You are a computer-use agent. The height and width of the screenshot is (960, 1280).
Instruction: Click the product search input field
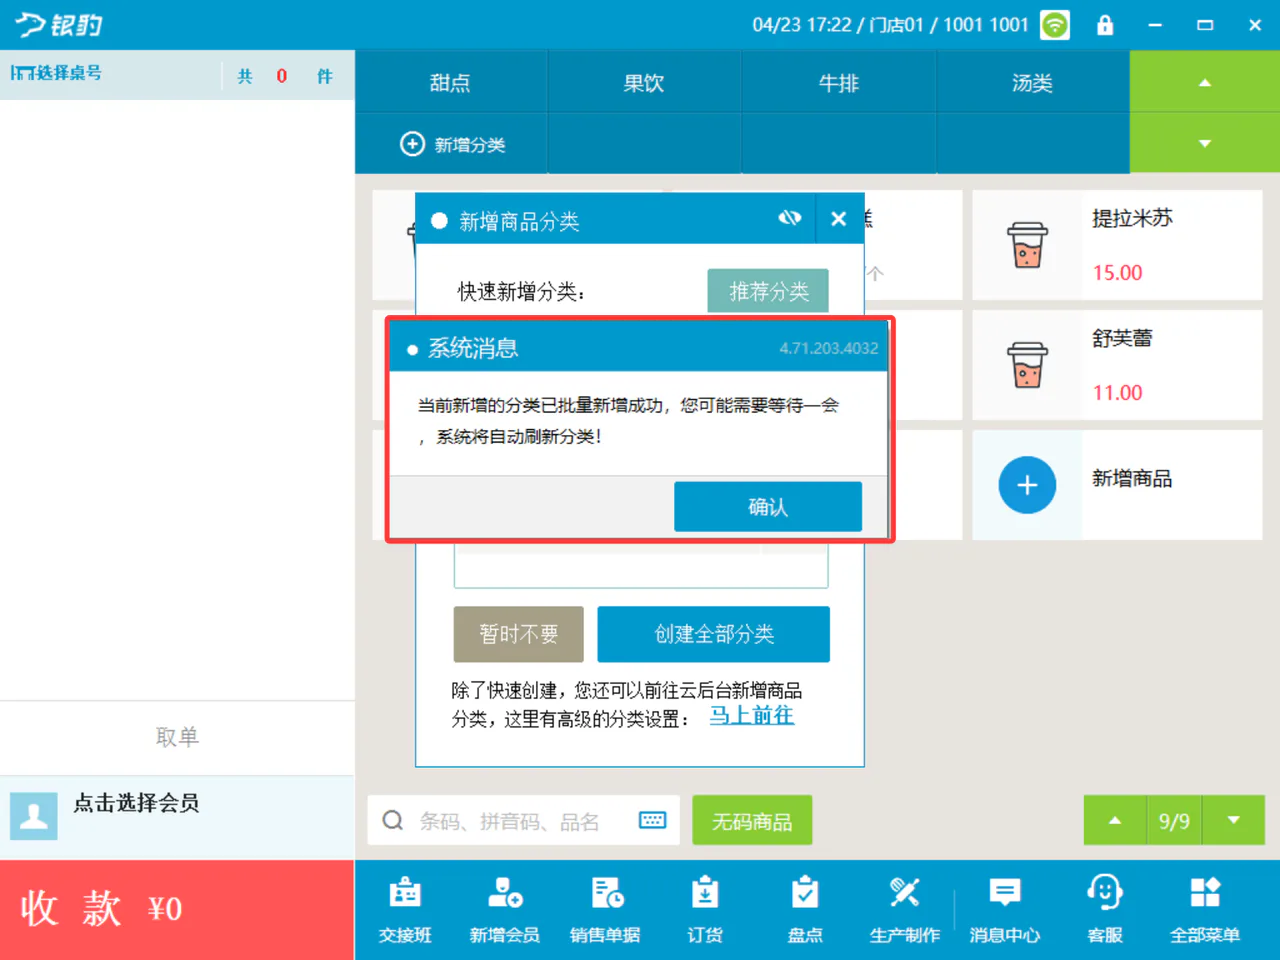524,821
